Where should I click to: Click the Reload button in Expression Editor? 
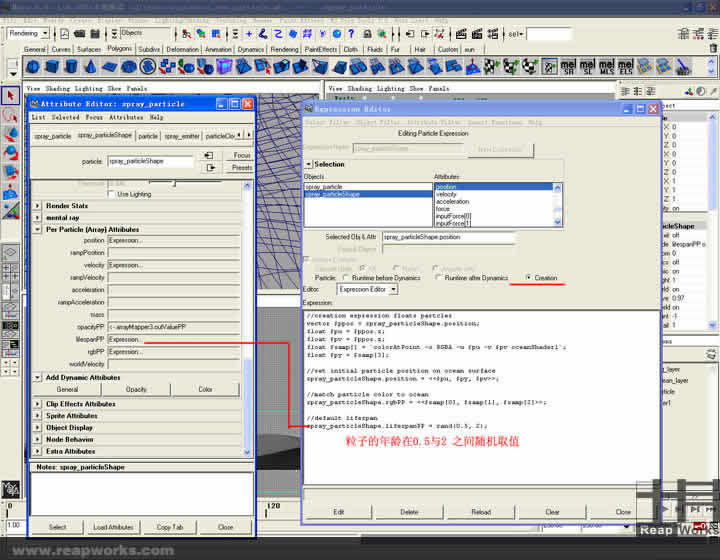481,511
